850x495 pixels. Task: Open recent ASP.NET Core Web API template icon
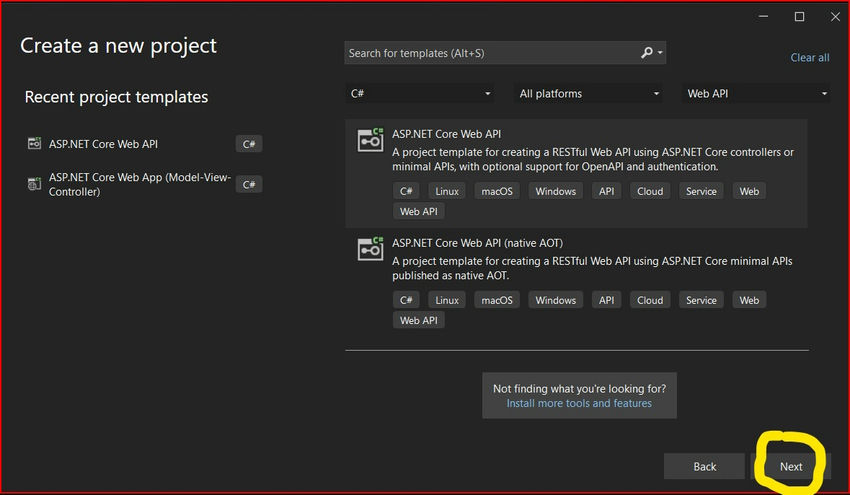(x=34, y=144)
